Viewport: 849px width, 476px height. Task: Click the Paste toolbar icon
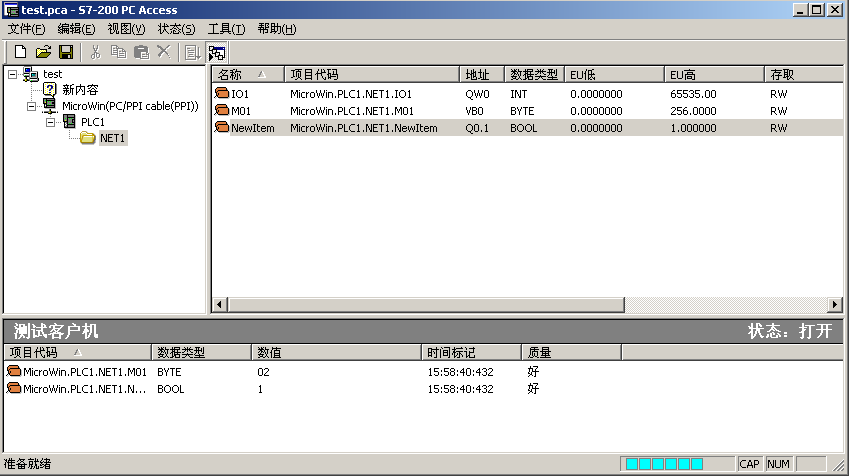[142, 52]
